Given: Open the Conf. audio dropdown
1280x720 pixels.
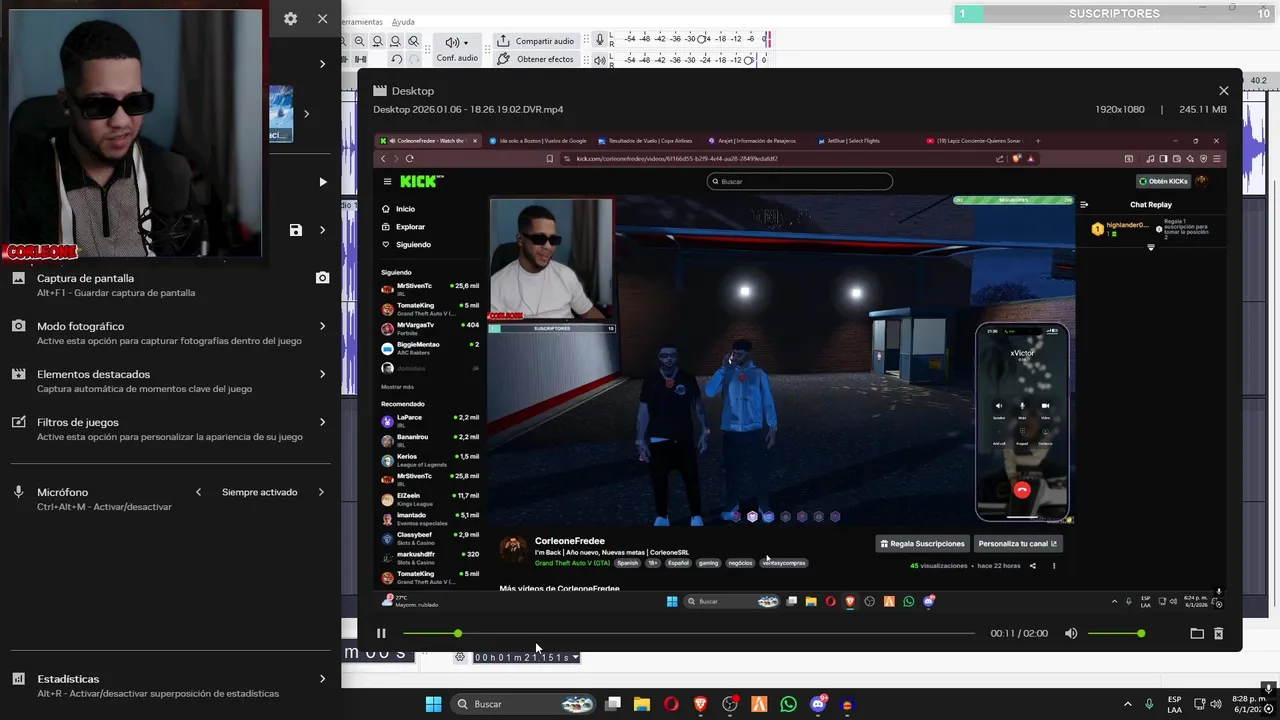Looking at the screenshot, I should point(457,49).
